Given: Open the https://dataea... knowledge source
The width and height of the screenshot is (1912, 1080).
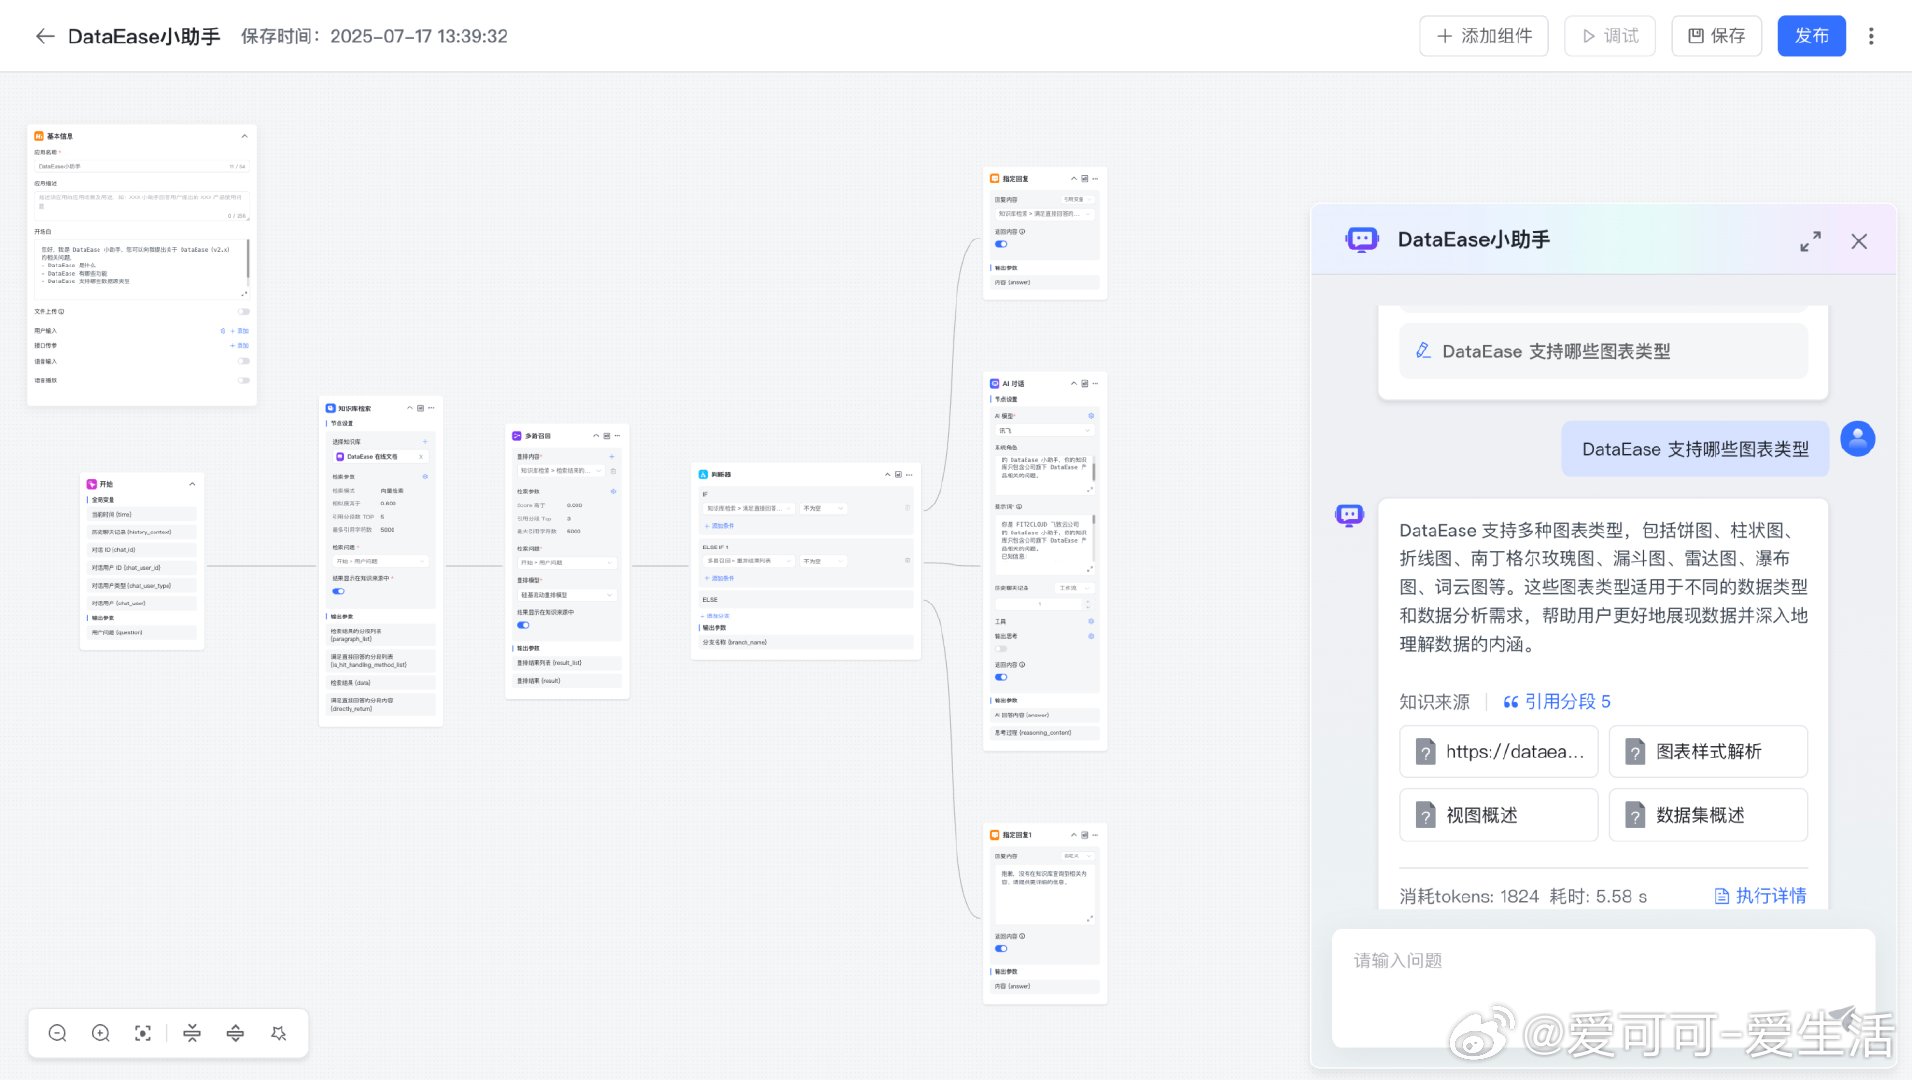Looking at the screenshot, I should click(x=1498, y=752).
